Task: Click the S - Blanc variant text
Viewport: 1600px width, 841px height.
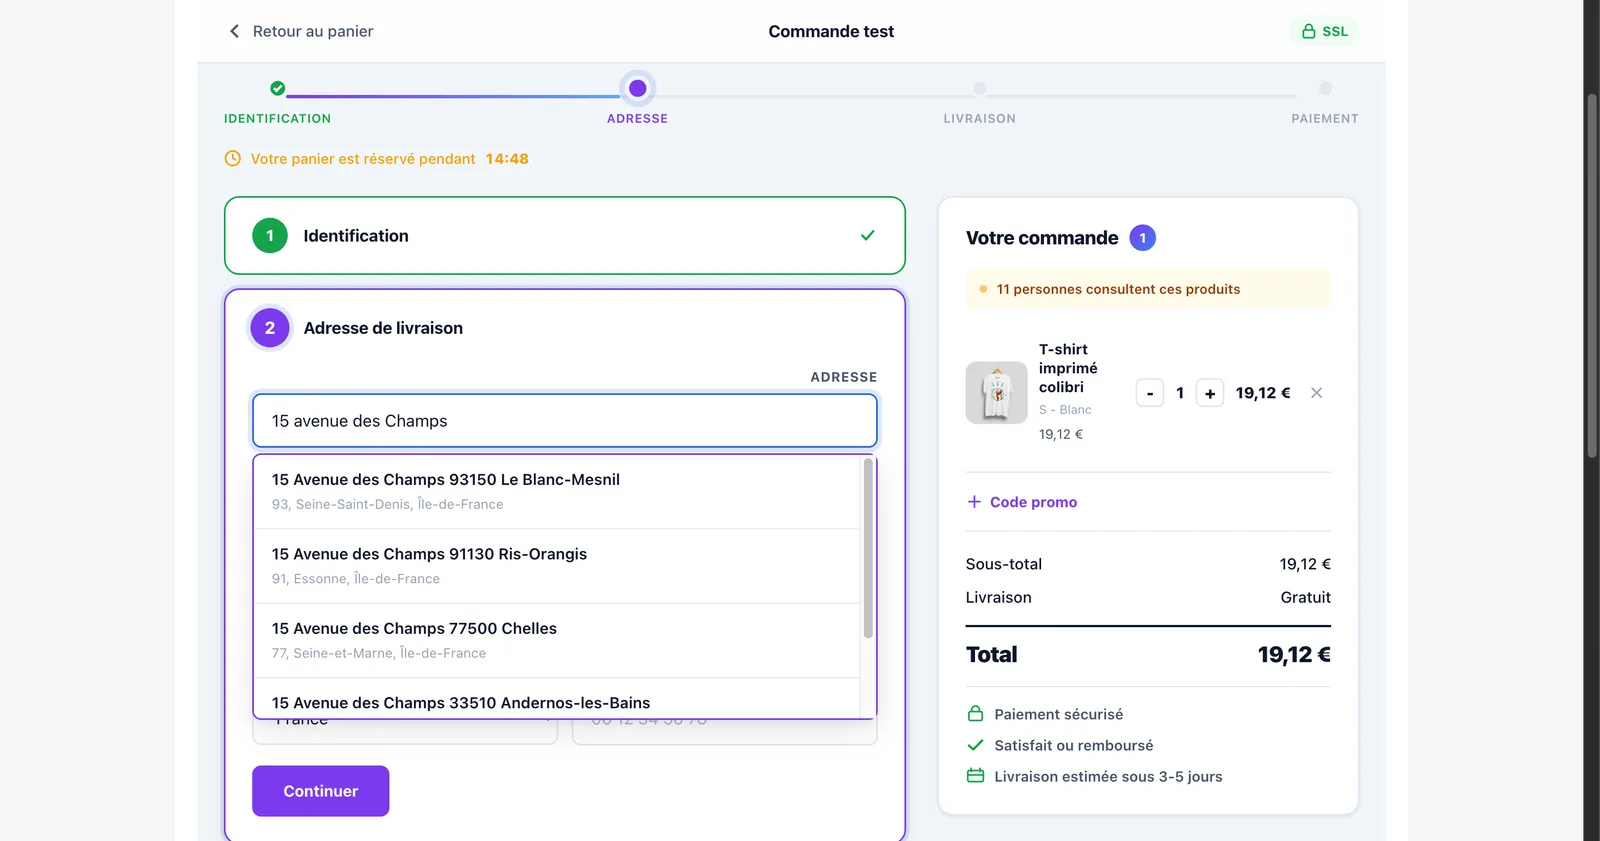Action: pos(1065,410)
